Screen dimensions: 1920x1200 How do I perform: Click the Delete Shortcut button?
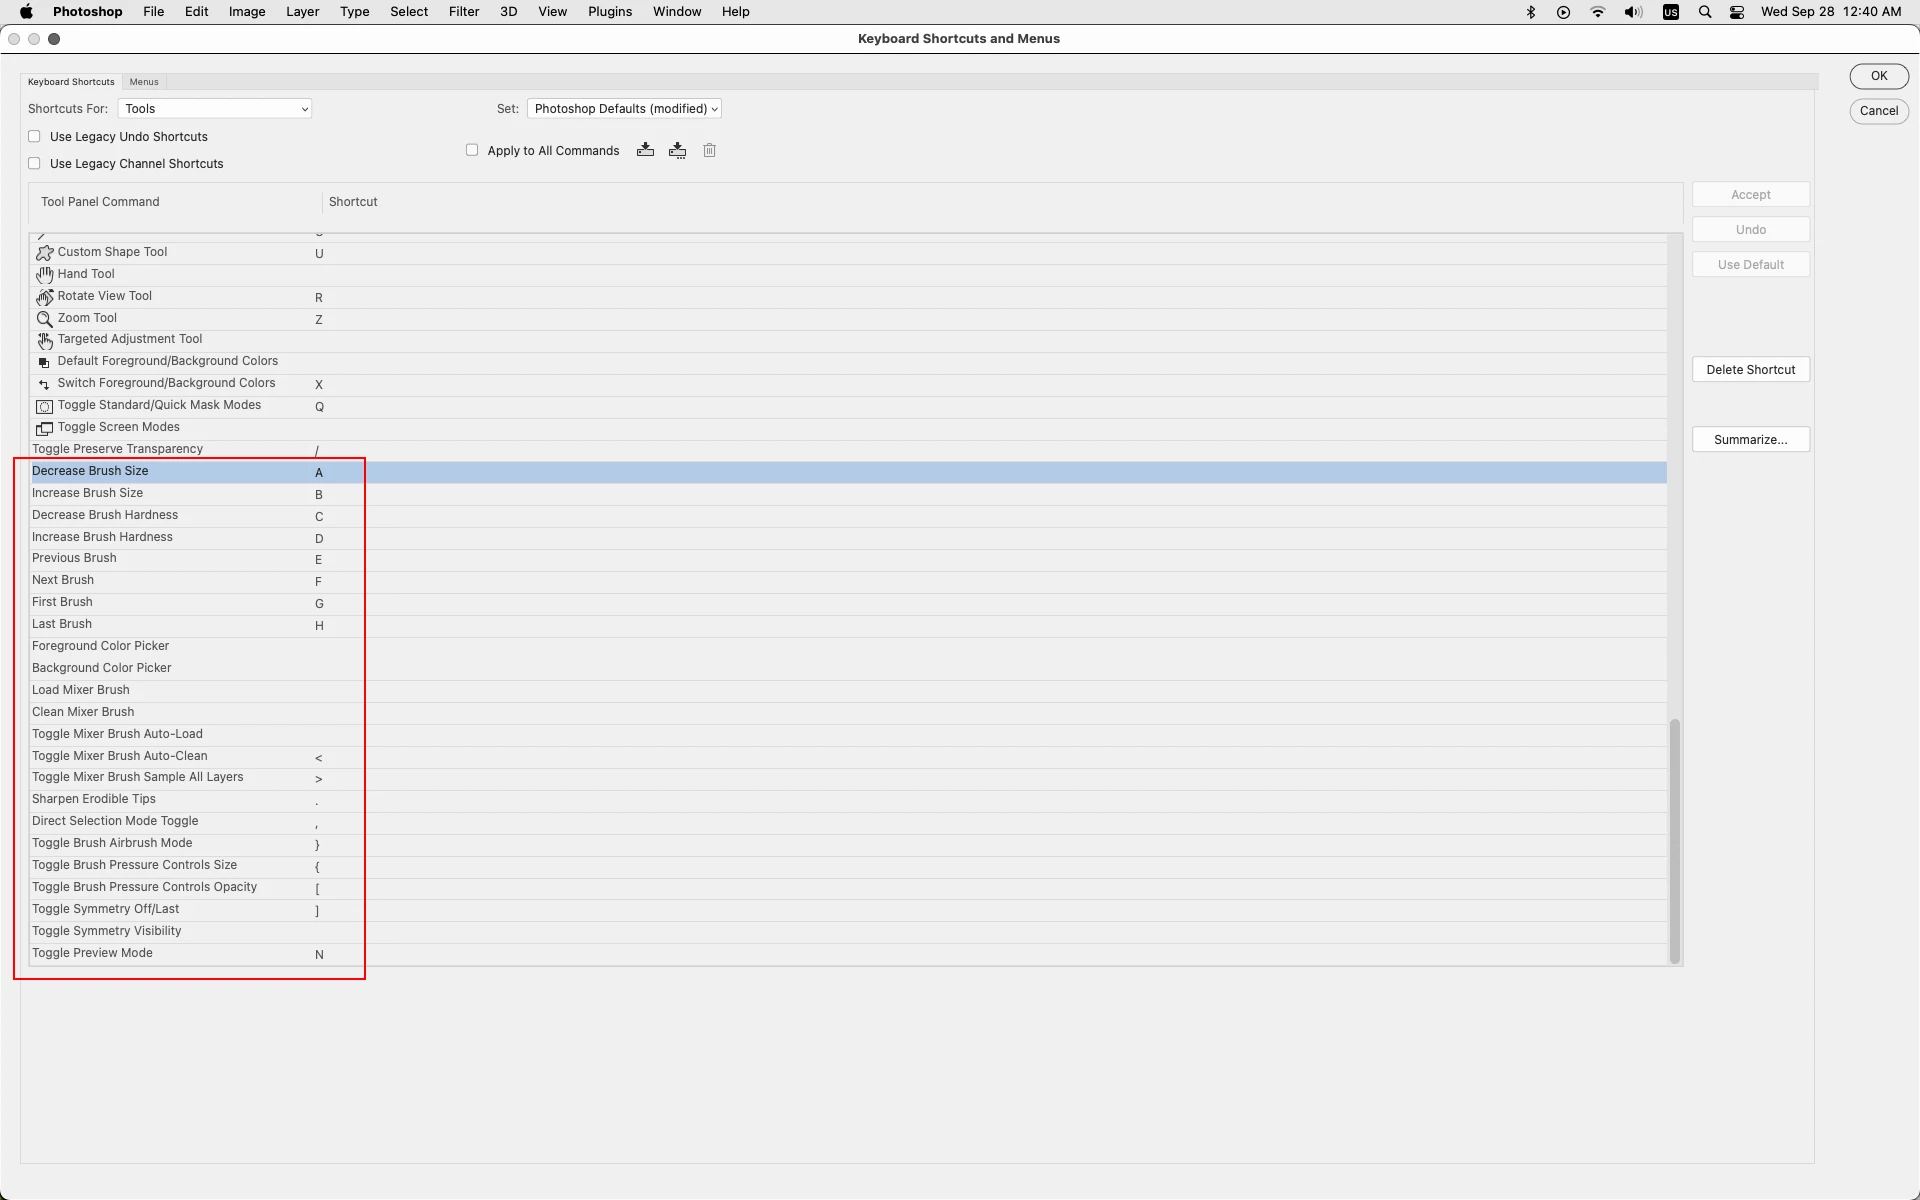[1750, 370]
